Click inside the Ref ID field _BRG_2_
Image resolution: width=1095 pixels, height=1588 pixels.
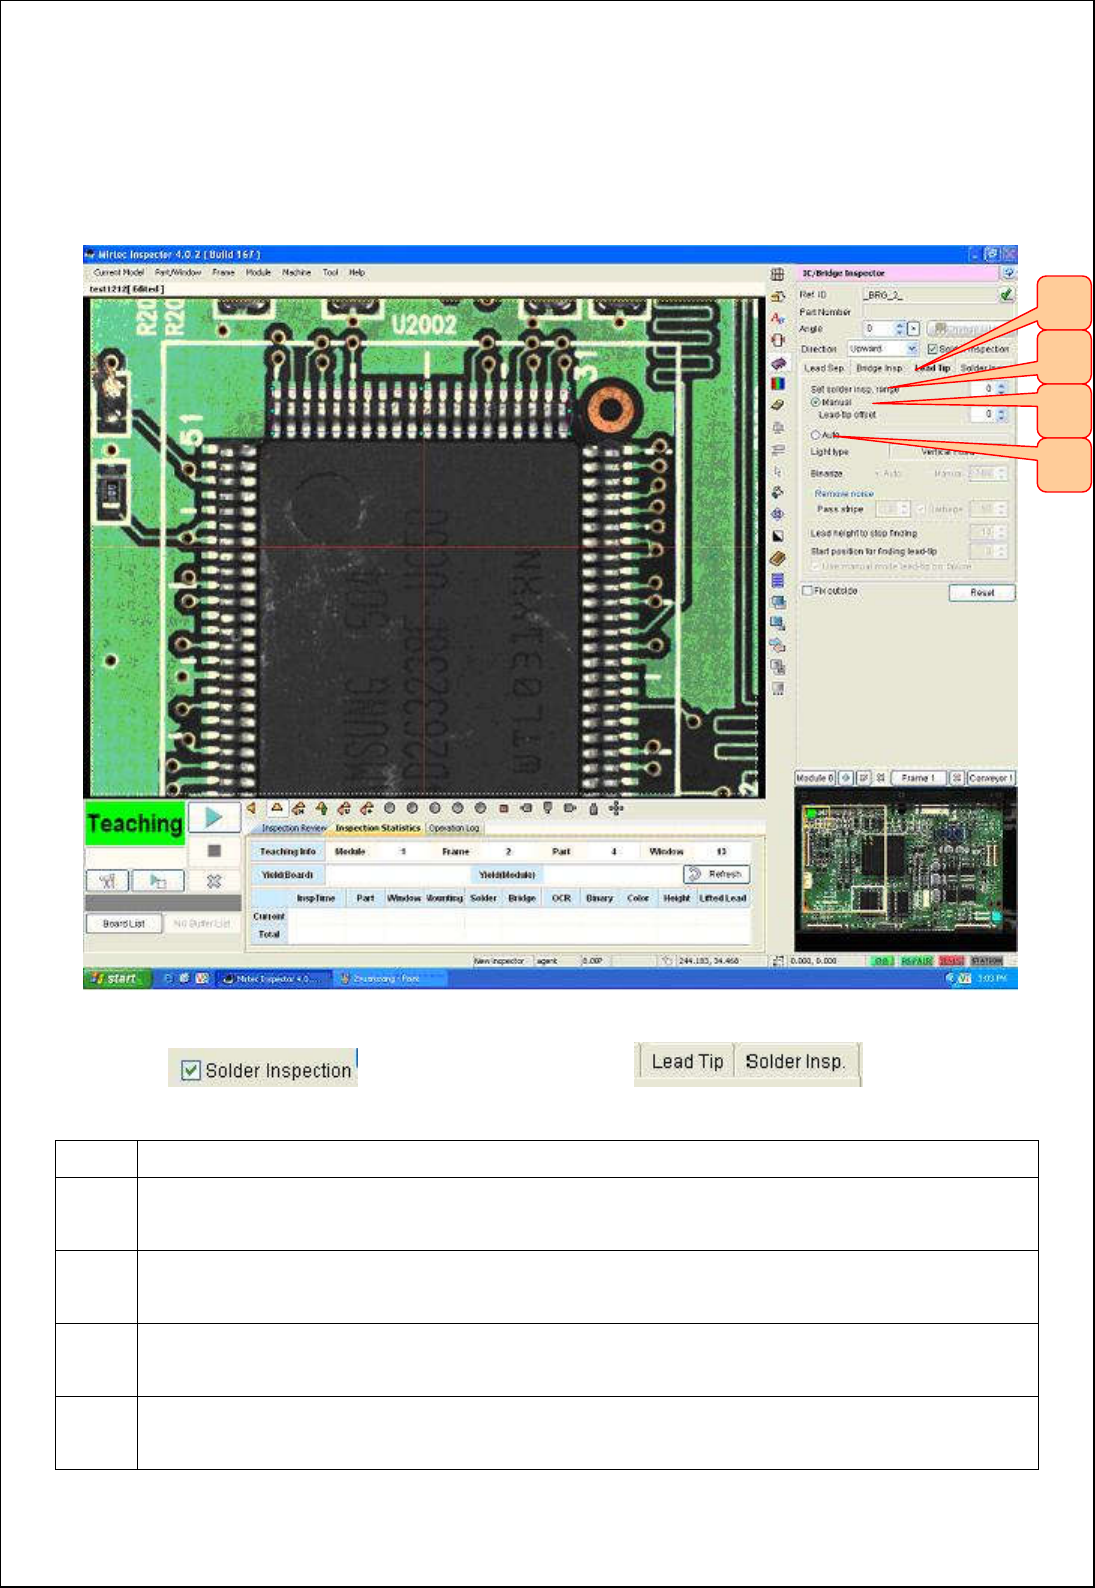point(929,295)
